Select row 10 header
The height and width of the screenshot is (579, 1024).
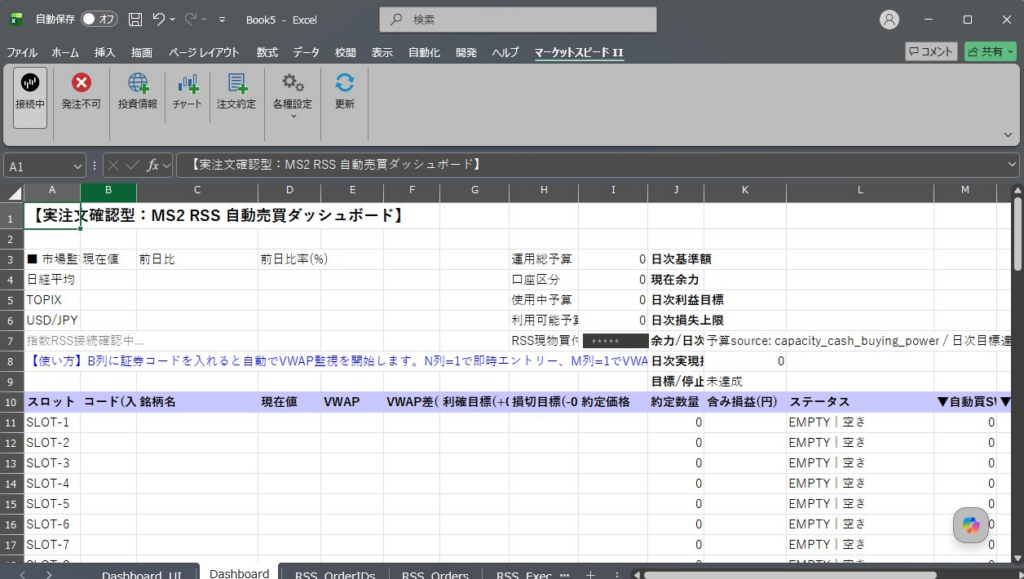click(x=10, y=402)
